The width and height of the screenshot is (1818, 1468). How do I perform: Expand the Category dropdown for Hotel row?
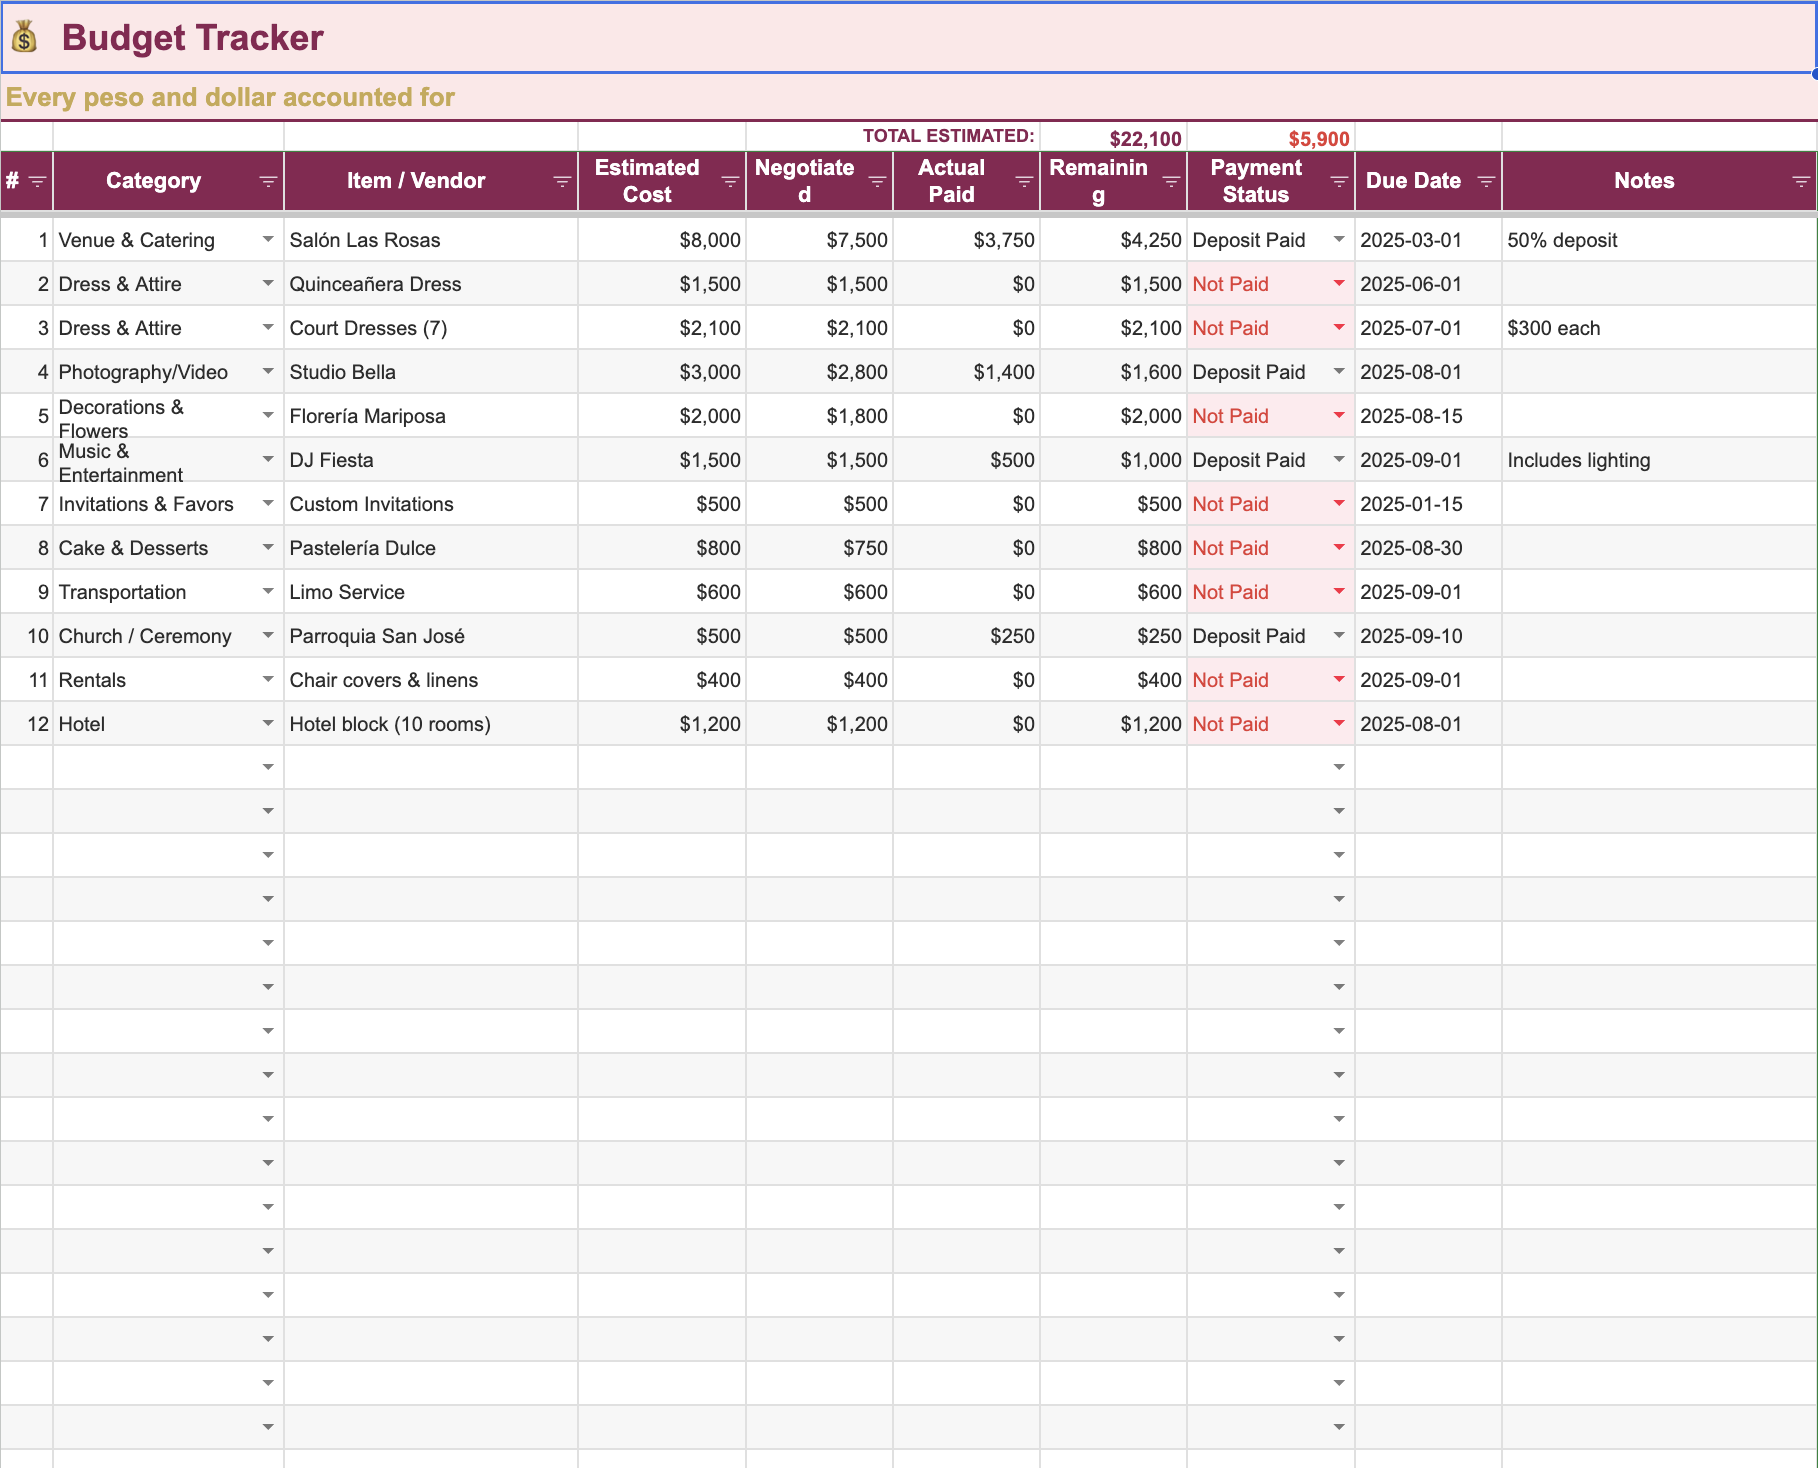(268, 723)
